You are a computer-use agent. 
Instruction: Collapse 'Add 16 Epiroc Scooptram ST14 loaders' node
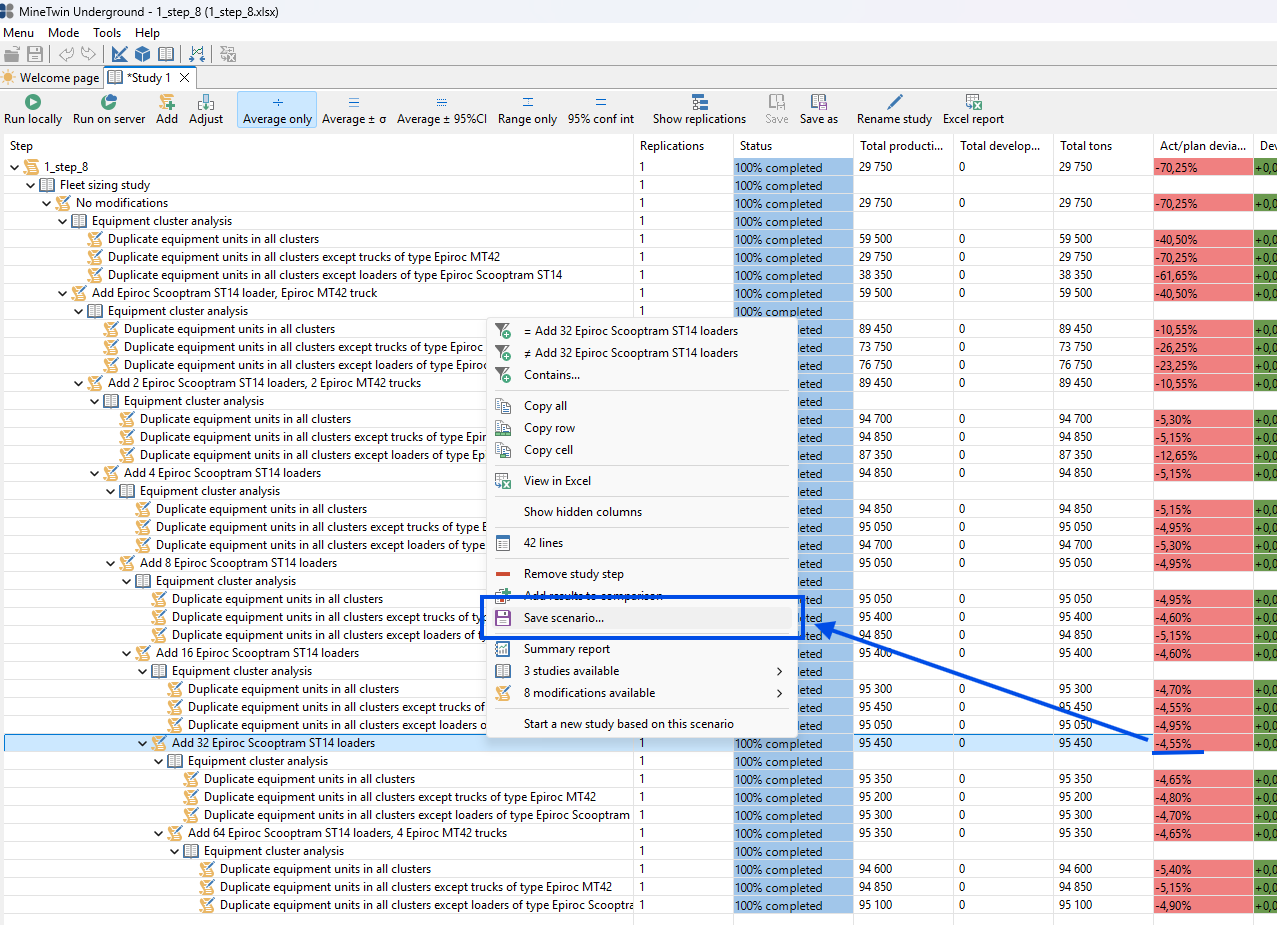coord(126,653)
